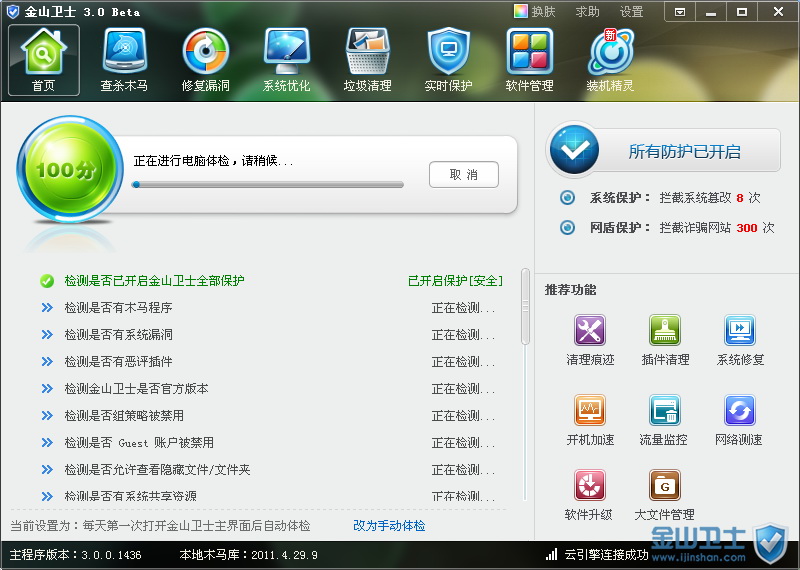Screen dimensions: 800x570
Task: Click the blue checkmark protection icon
Action: coord(574,150)
